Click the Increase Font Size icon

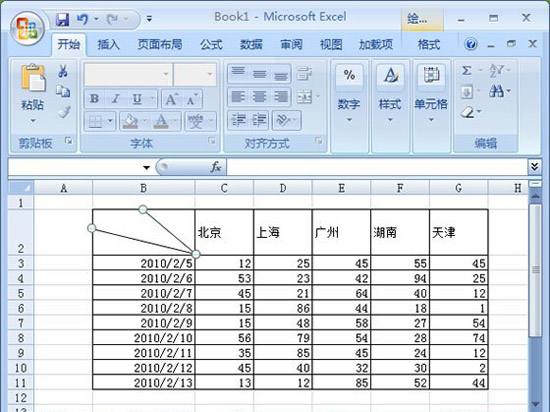(x=172, y=99)
